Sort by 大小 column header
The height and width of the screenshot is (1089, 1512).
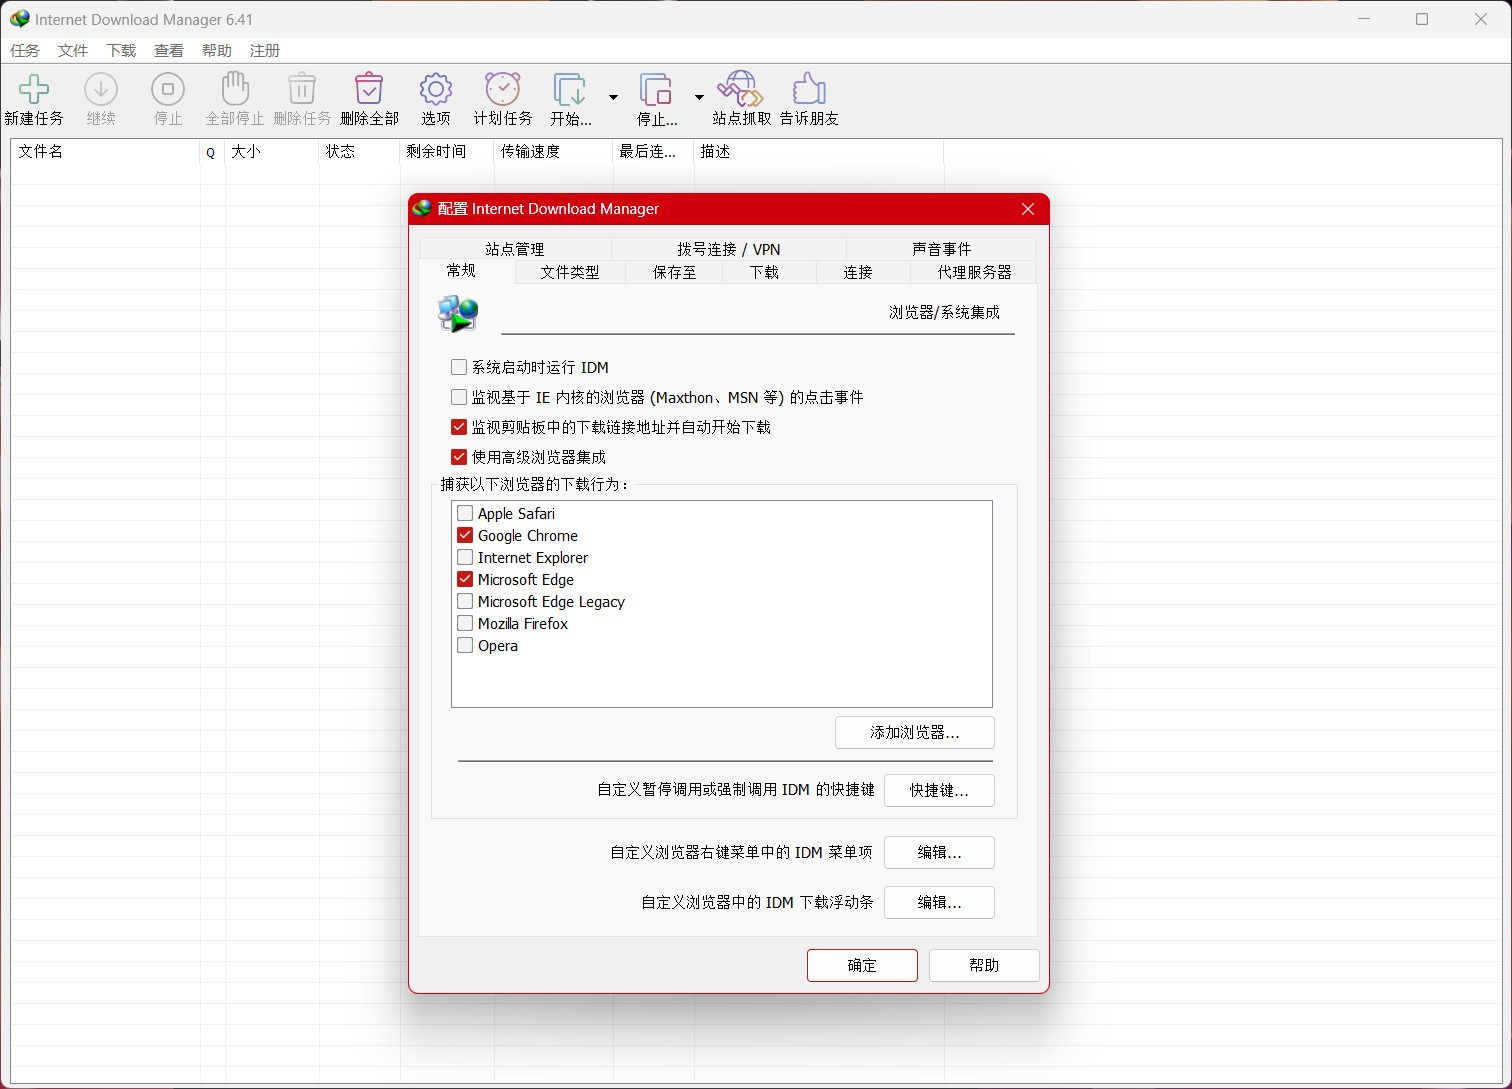pos(272,152)
